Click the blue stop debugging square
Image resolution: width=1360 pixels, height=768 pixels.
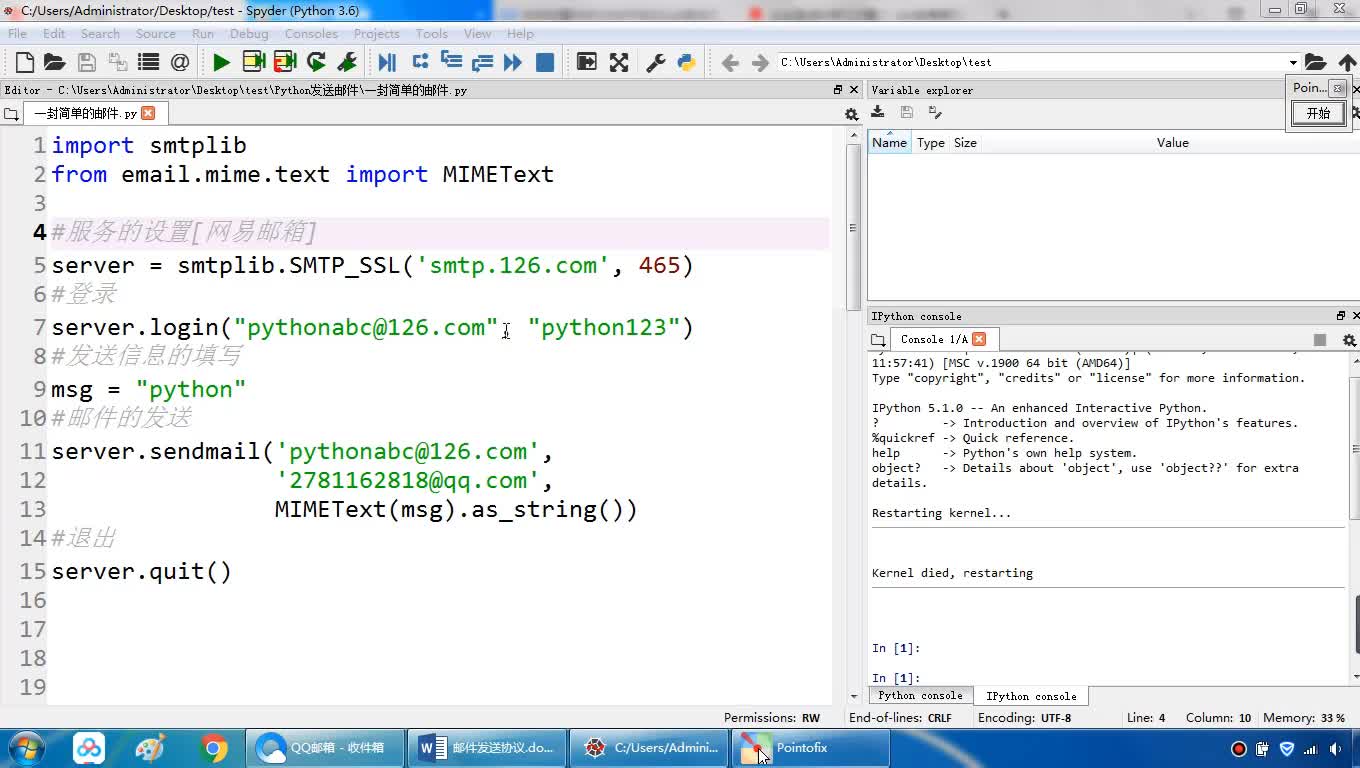(x=545, y=62)
